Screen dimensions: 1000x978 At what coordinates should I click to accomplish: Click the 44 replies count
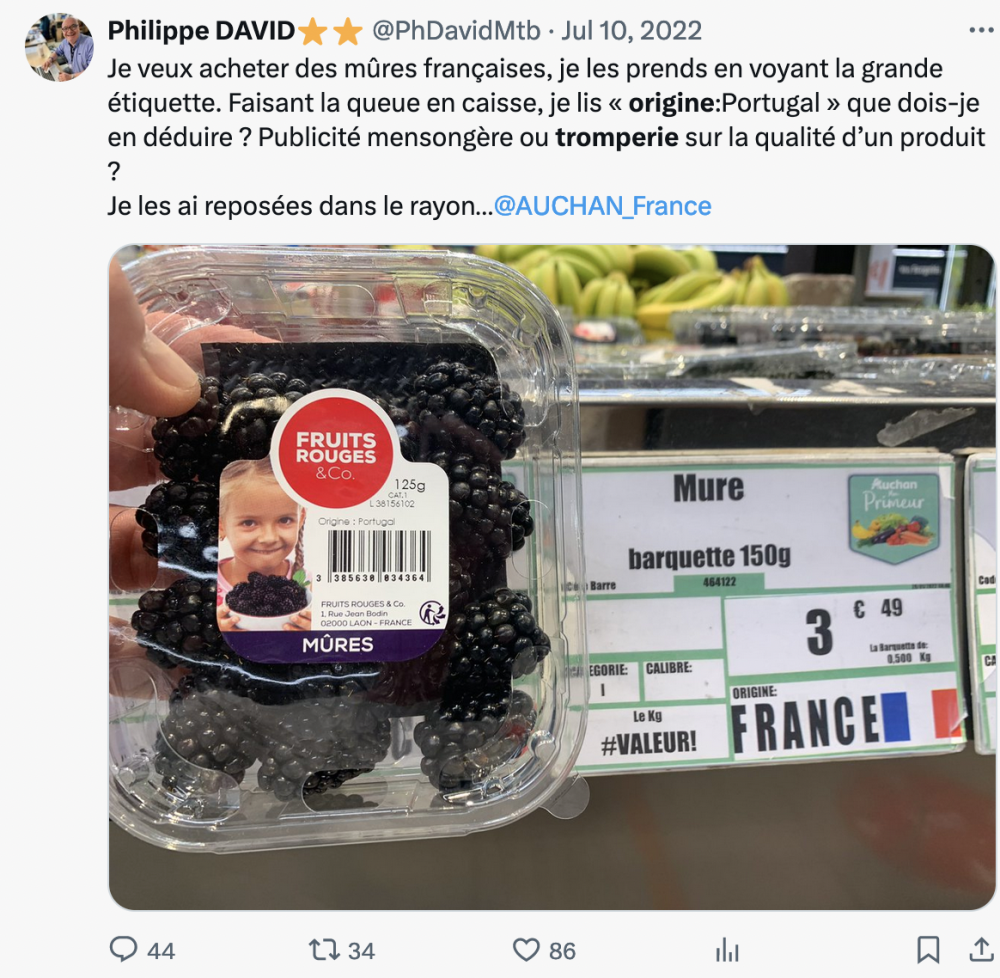(161, 951)
